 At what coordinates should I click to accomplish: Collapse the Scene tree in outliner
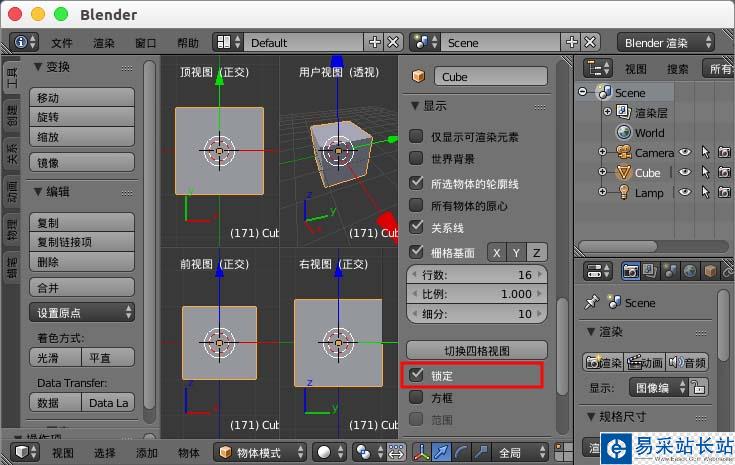coord(583,92)
